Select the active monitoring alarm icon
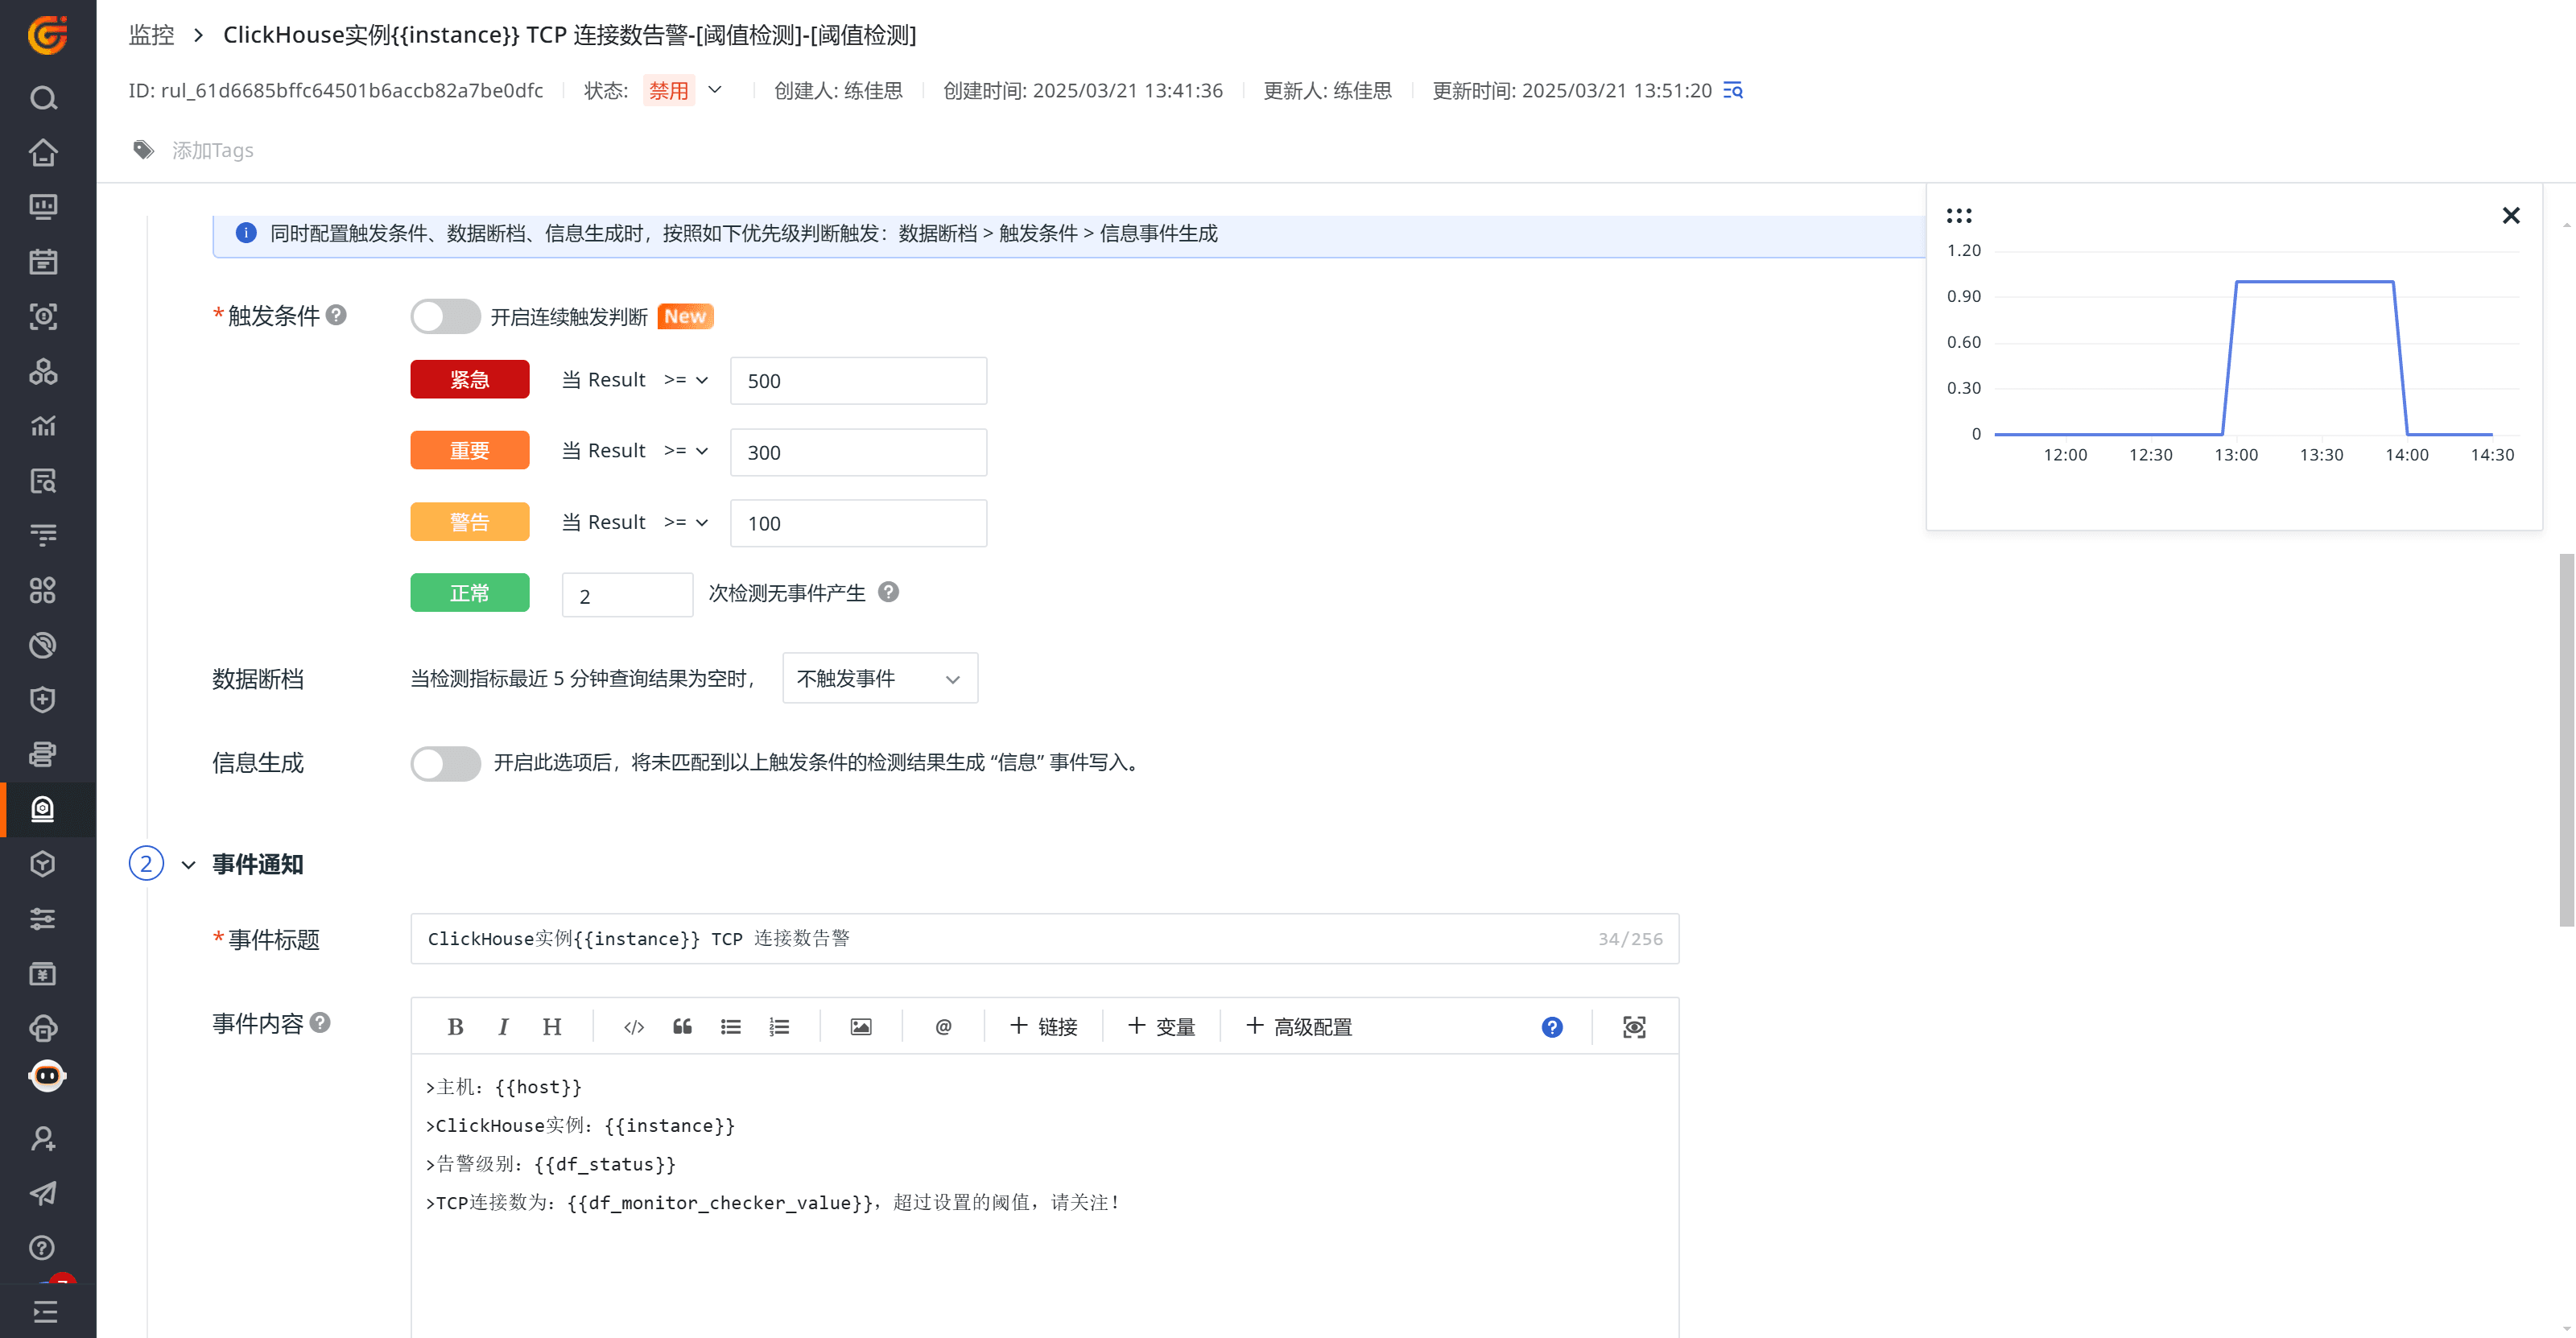The width and height of the screenshot is (2576, 1338). click(x=43, y=809)
